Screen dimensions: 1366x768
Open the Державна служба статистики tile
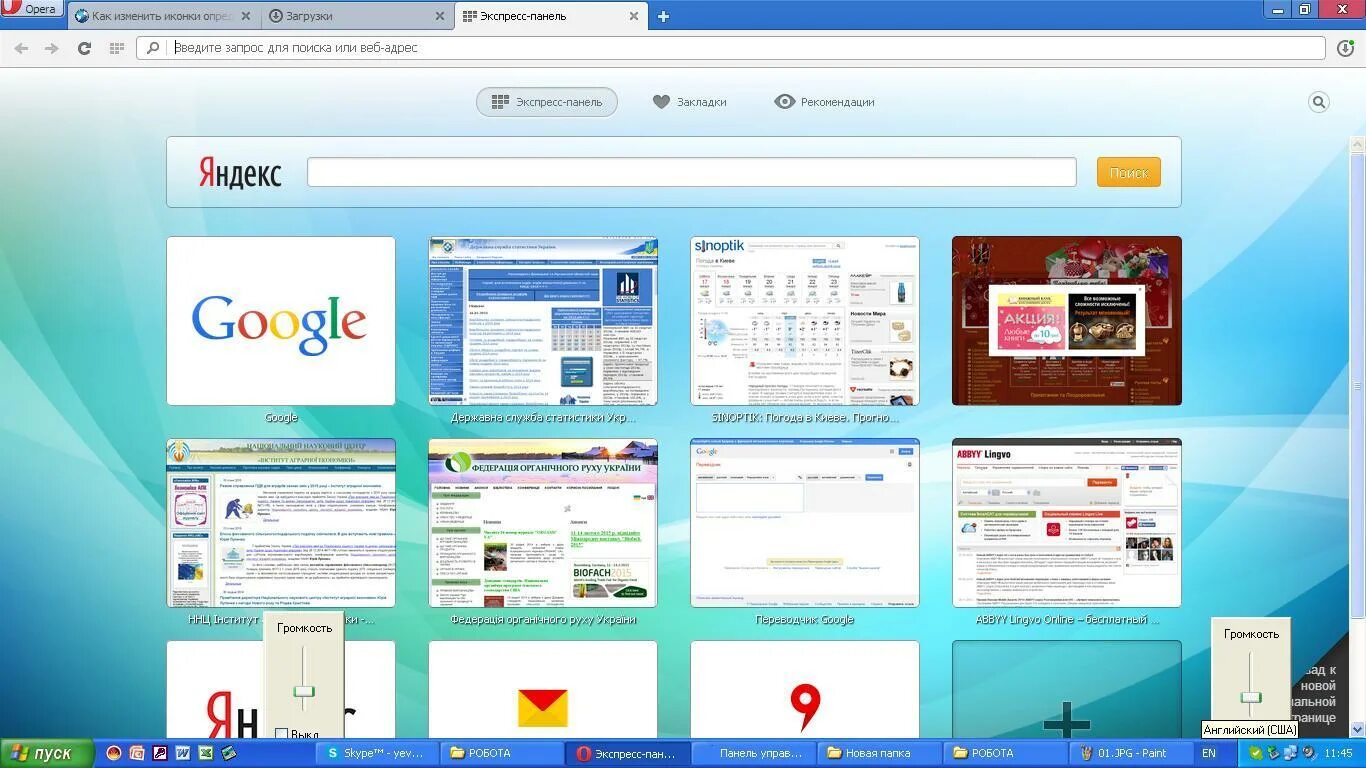pyautogui.click(x=543, y=321)
